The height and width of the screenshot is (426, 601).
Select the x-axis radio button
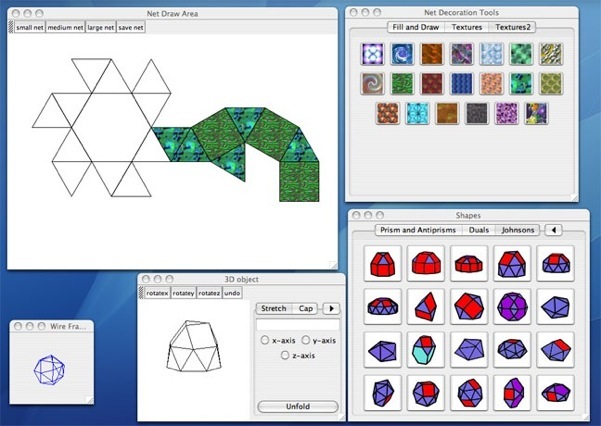pos(264,340)
